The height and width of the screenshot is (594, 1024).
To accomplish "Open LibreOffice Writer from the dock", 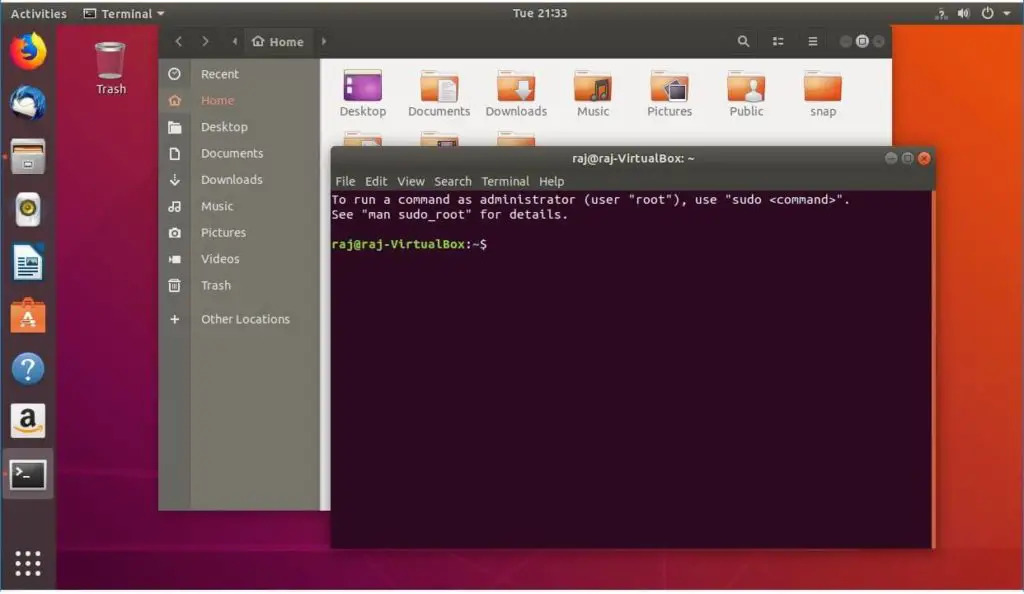I will pyautogui.click(x=27, y=262).
